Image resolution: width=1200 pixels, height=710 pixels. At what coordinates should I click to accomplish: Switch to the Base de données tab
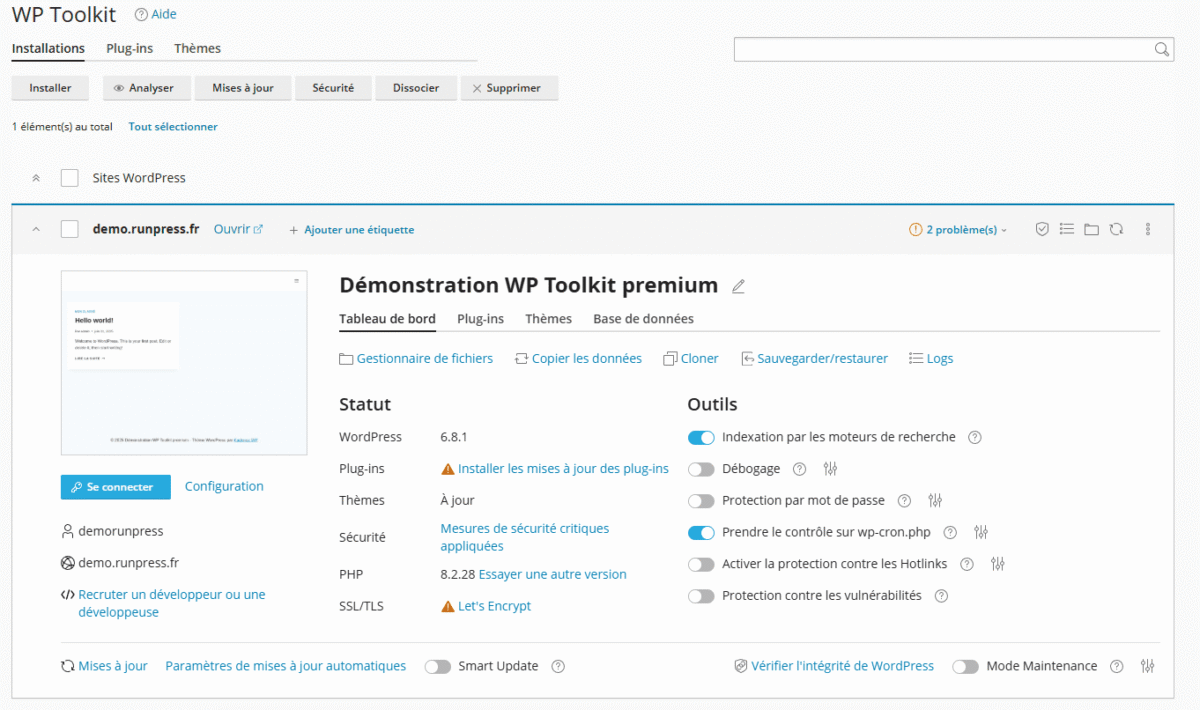coord(643,319)
